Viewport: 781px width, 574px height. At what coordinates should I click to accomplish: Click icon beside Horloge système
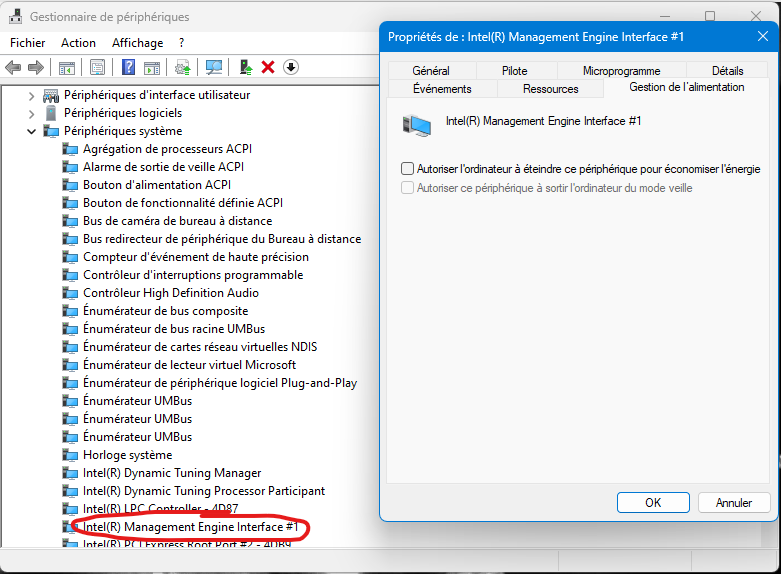(70, 455)
